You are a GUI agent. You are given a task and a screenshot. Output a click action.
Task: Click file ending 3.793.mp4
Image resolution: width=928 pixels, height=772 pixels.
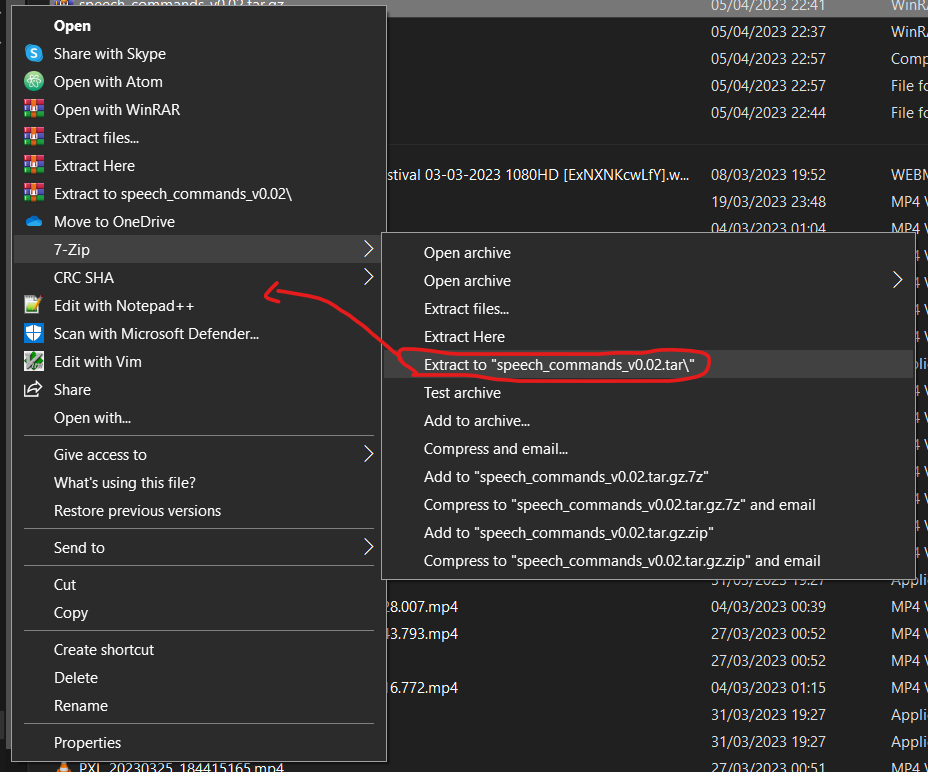pyautogui.click(x=422, y=633)
